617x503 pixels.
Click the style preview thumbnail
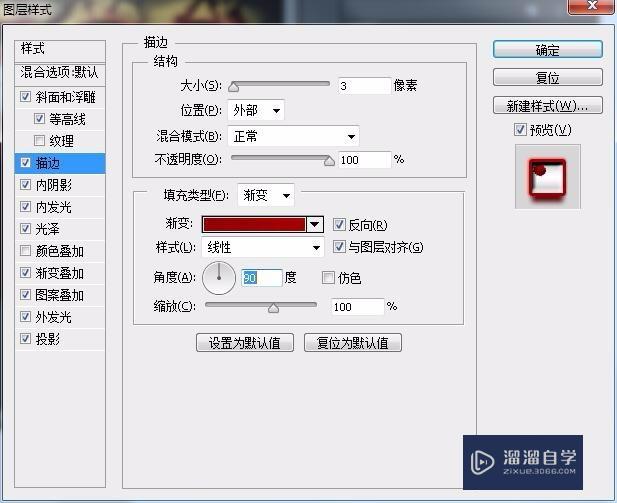547,177
